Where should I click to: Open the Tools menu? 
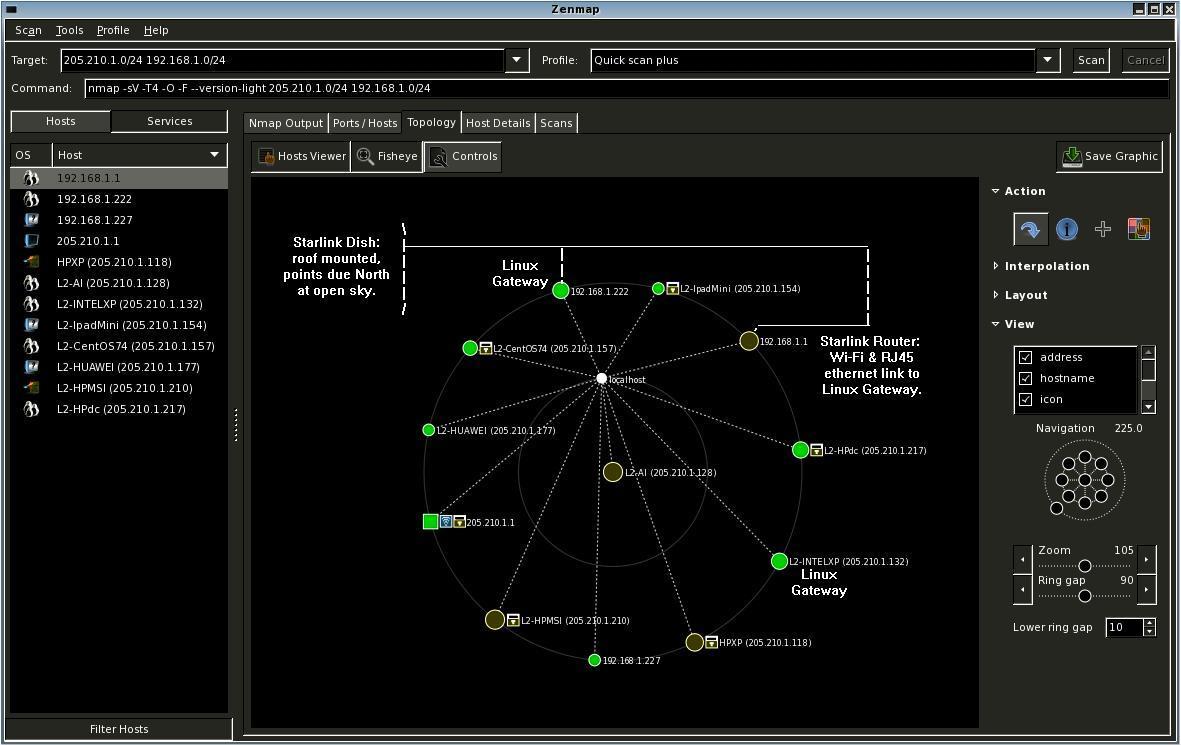pos(69,30)
